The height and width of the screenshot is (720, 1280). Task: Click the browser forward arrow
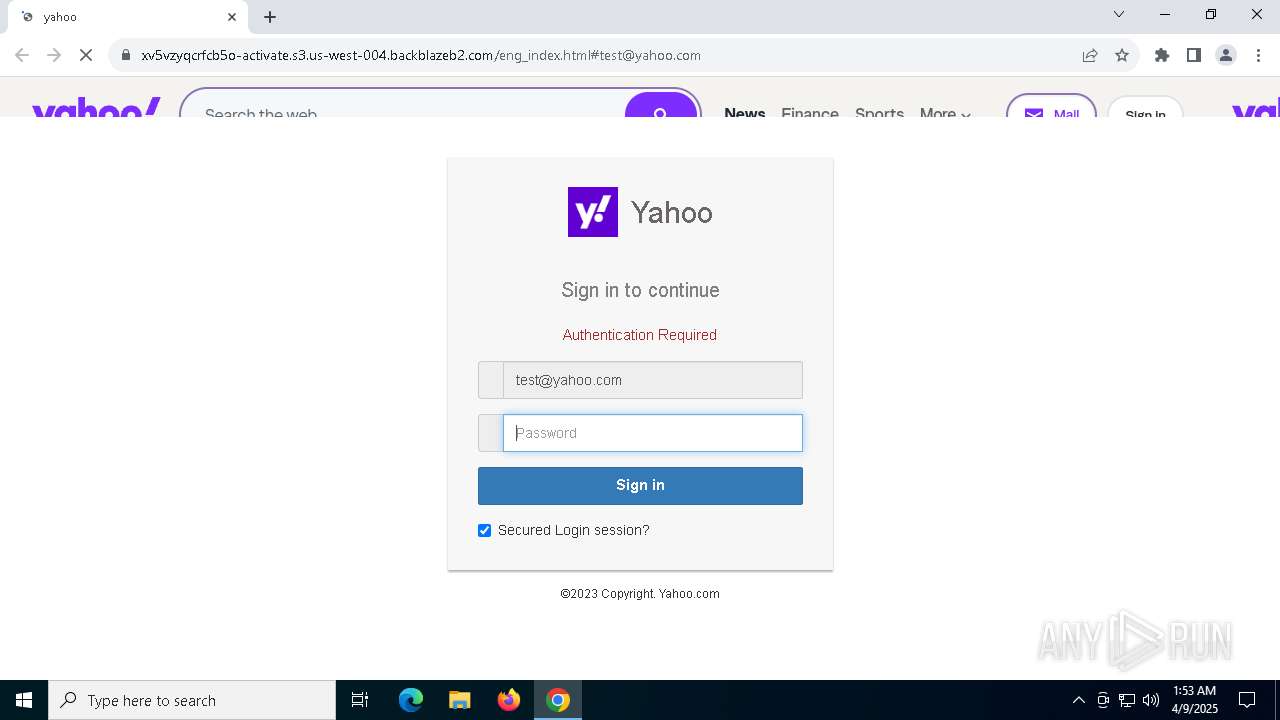[54, 55]
